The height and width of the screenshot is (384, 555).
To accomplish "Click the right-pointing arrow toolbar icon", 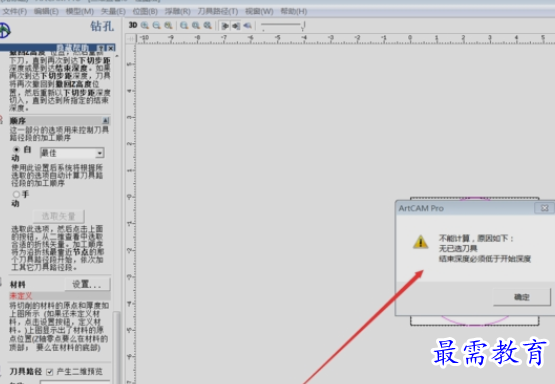I will tap(225, 26).
